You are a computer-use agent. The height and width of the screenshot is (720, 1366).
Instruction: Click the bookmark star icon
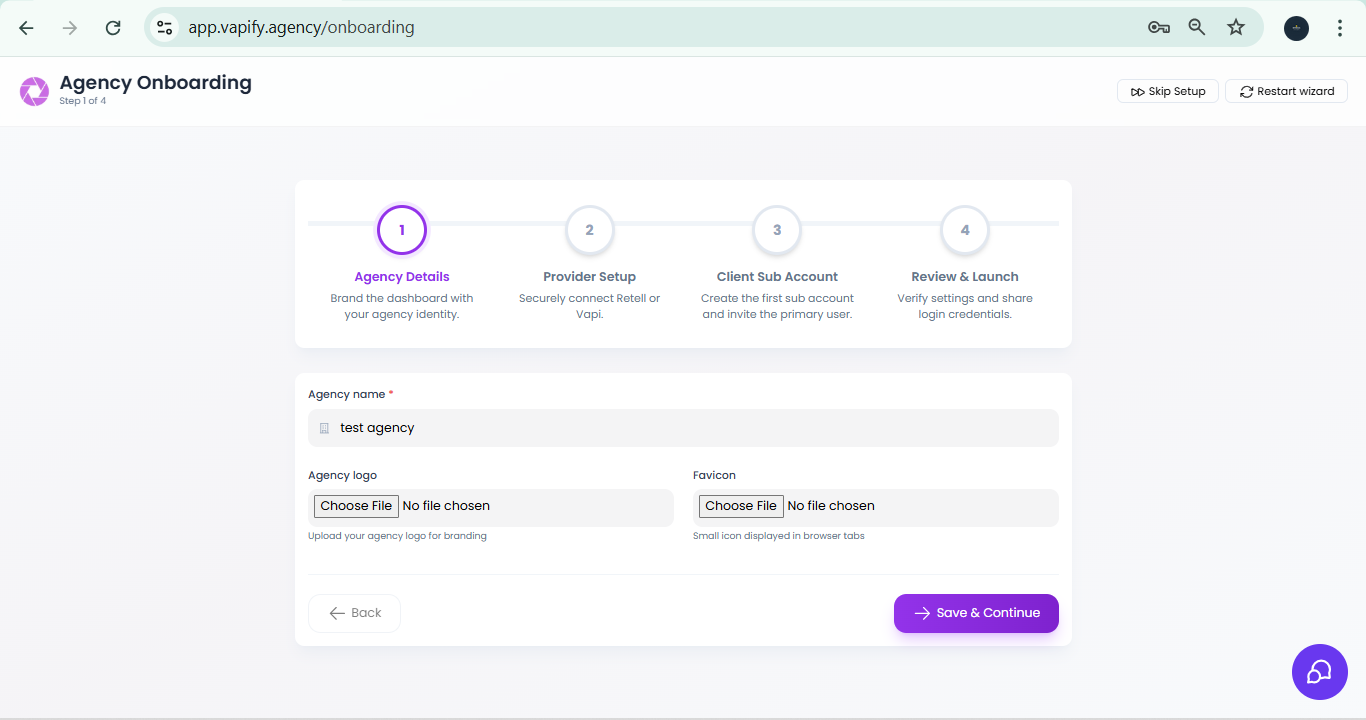tap(1235, 27)
